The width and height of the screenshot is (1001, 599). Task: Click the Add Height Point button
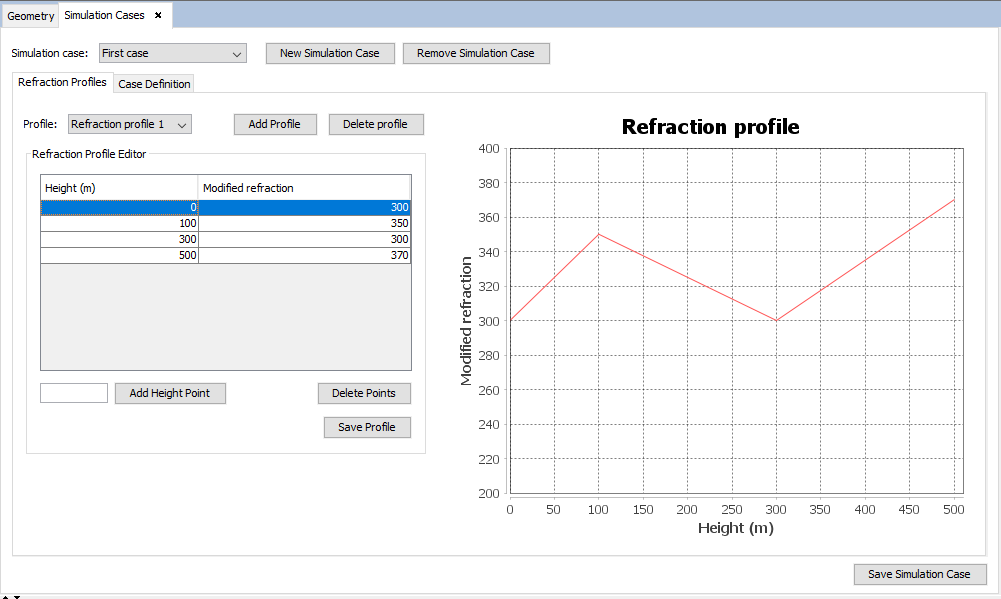170,393
